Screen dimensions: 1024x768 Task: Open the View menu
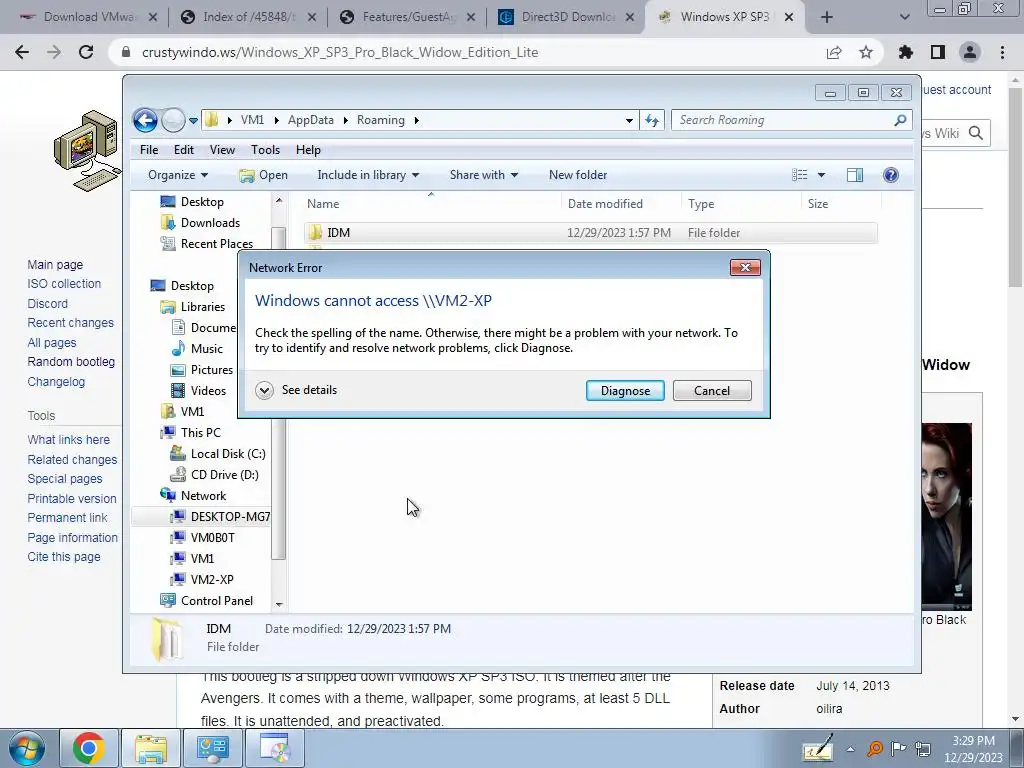coord(222,150)
